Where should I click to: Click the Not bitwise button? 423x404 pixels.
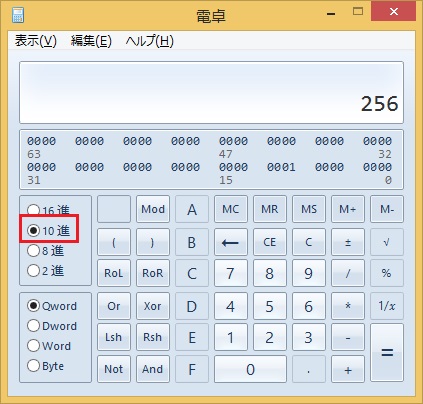[114, 369]
